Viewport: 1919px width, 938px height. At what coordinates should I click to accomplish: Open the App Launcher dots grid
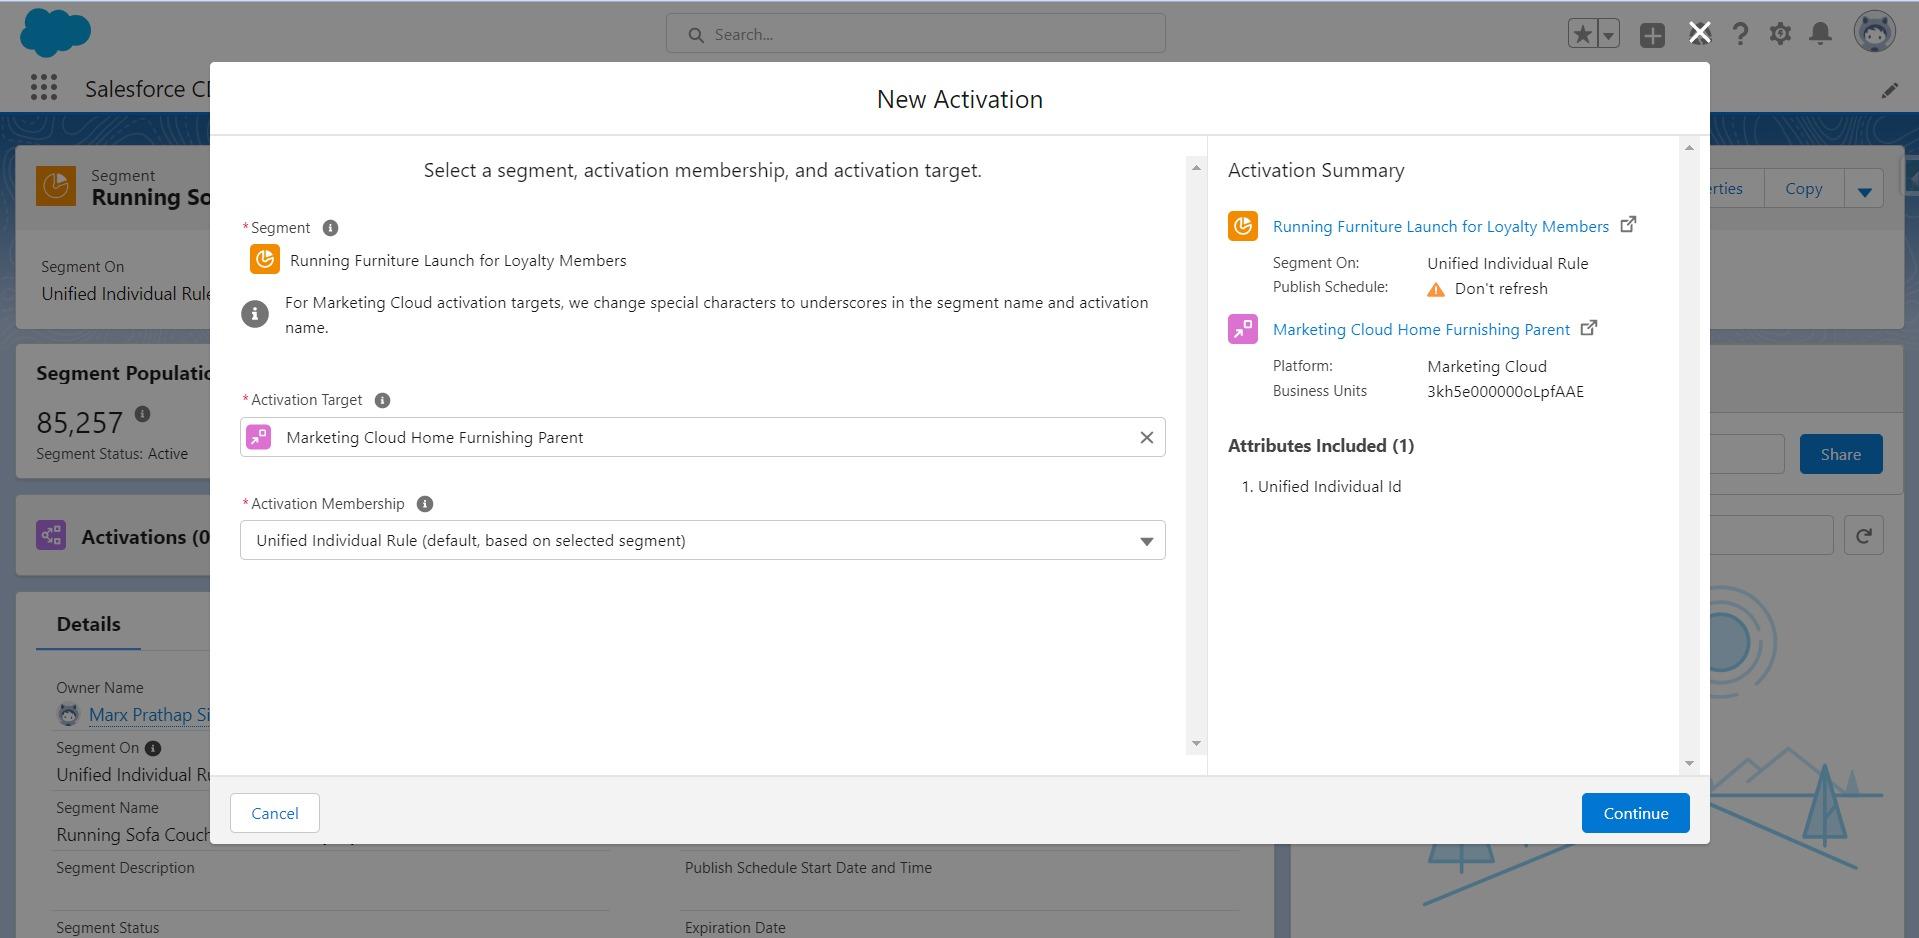click(43, 88)
